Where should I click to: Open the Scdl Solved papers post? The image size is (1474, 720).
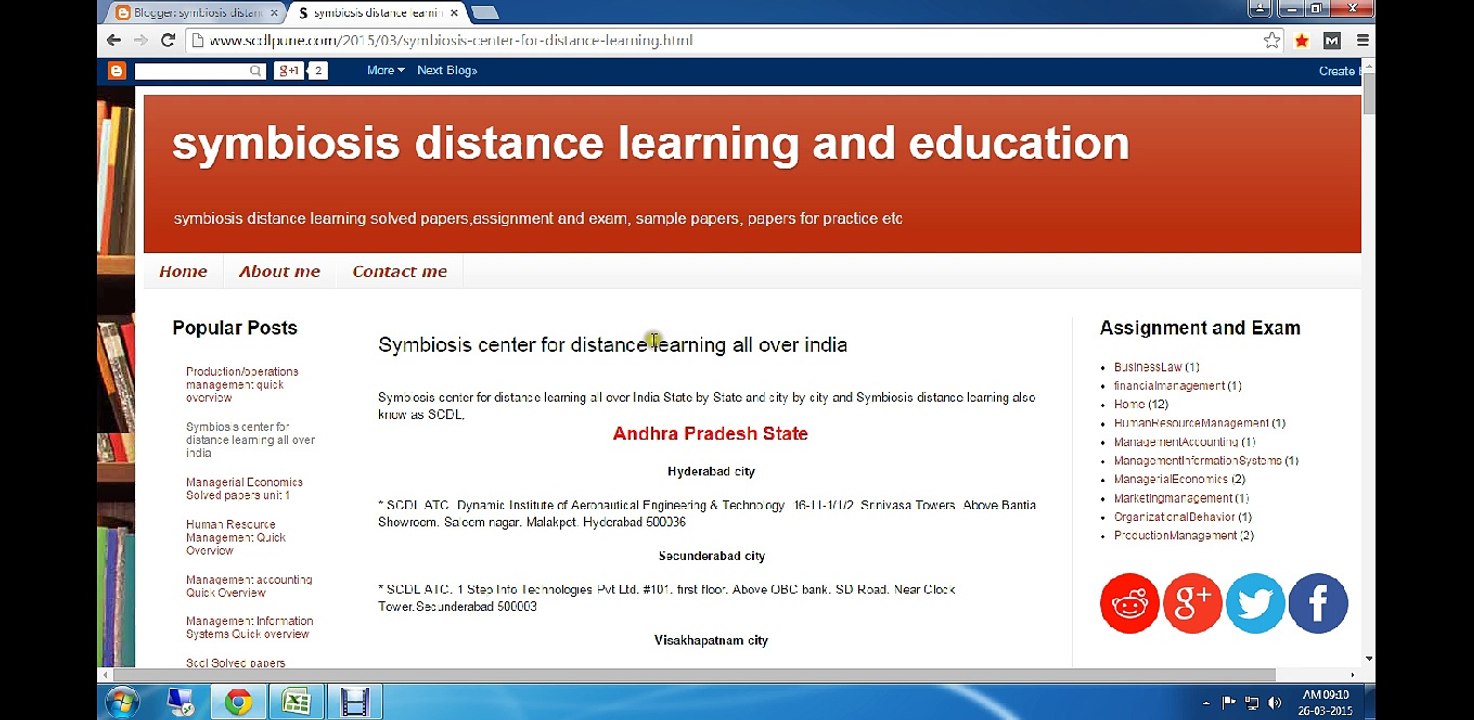coord(235,662)
